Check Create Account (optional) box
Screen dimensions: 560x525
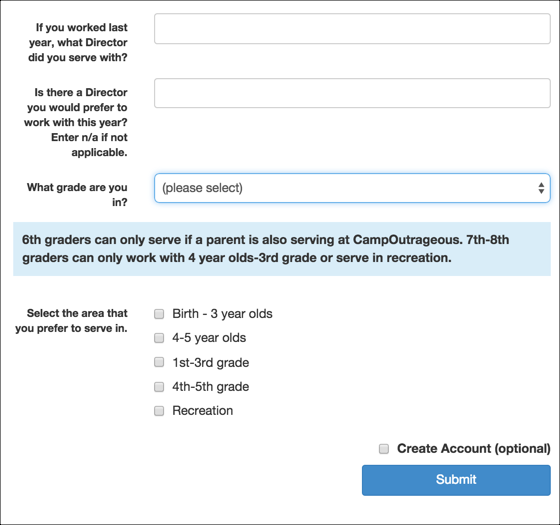tap(384, 449)
